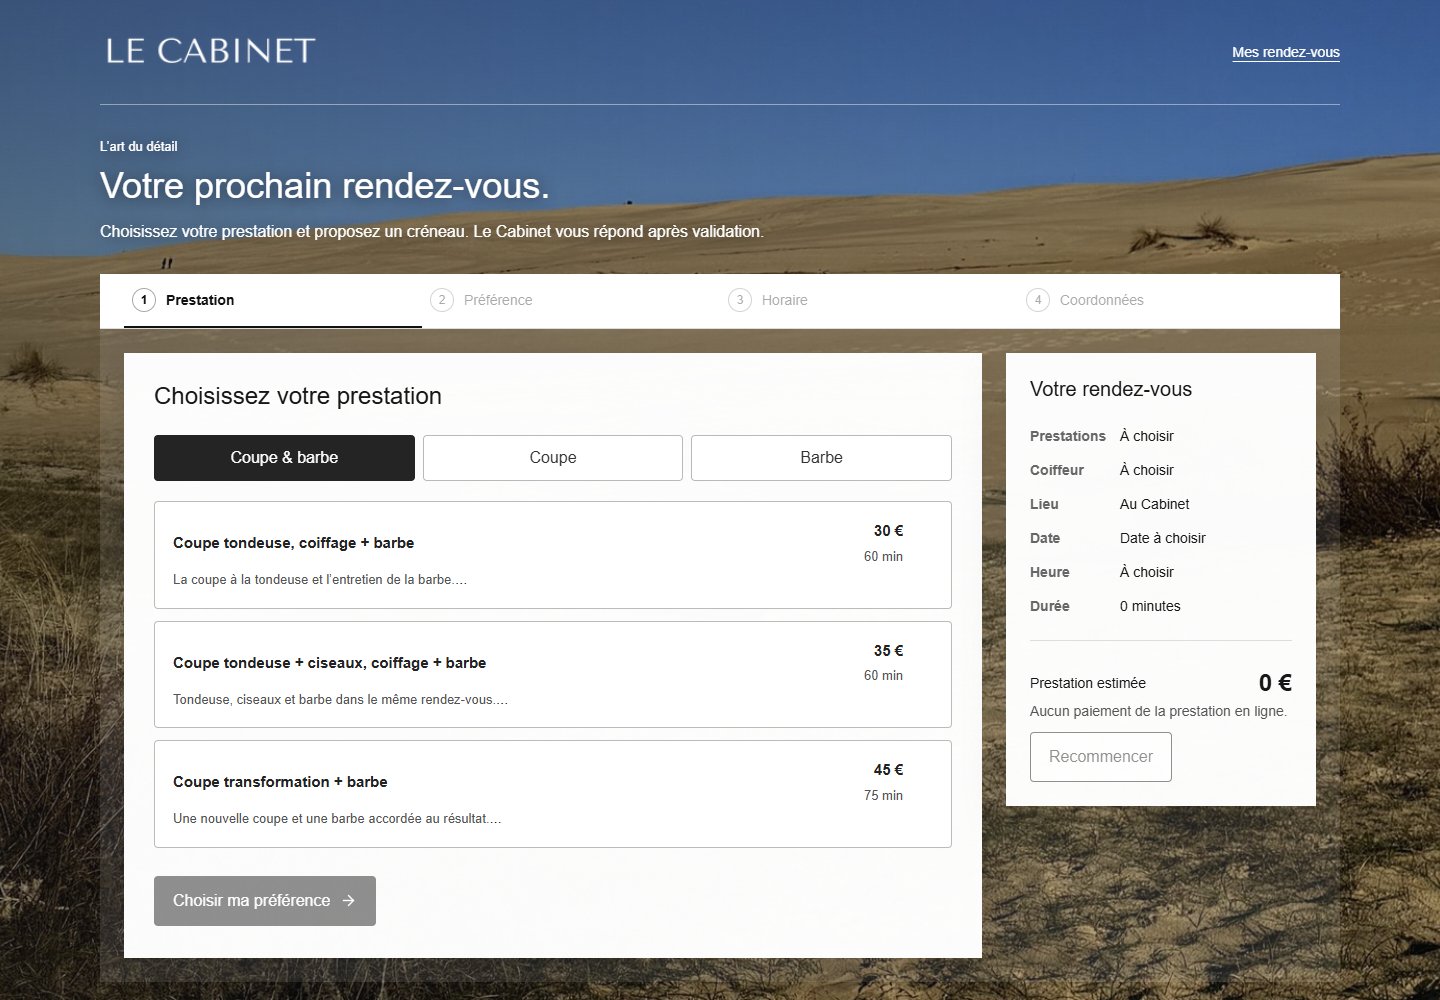Go to the Horaire step
The image size is (1440, 1000).
869,300
